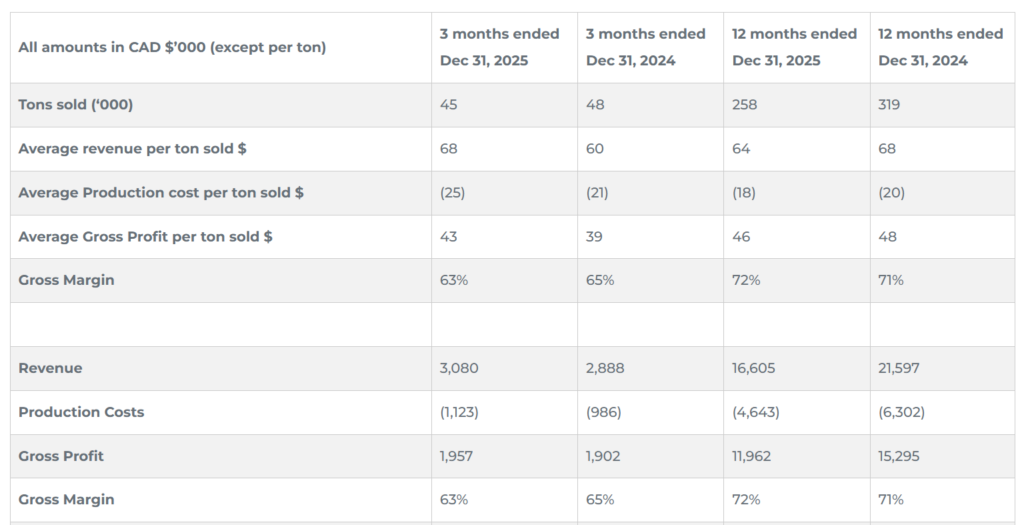Click 'Average Gross Profit per ton sold $' label
The height and width of the screenshot is (525, 1024).
coord(146,237)
